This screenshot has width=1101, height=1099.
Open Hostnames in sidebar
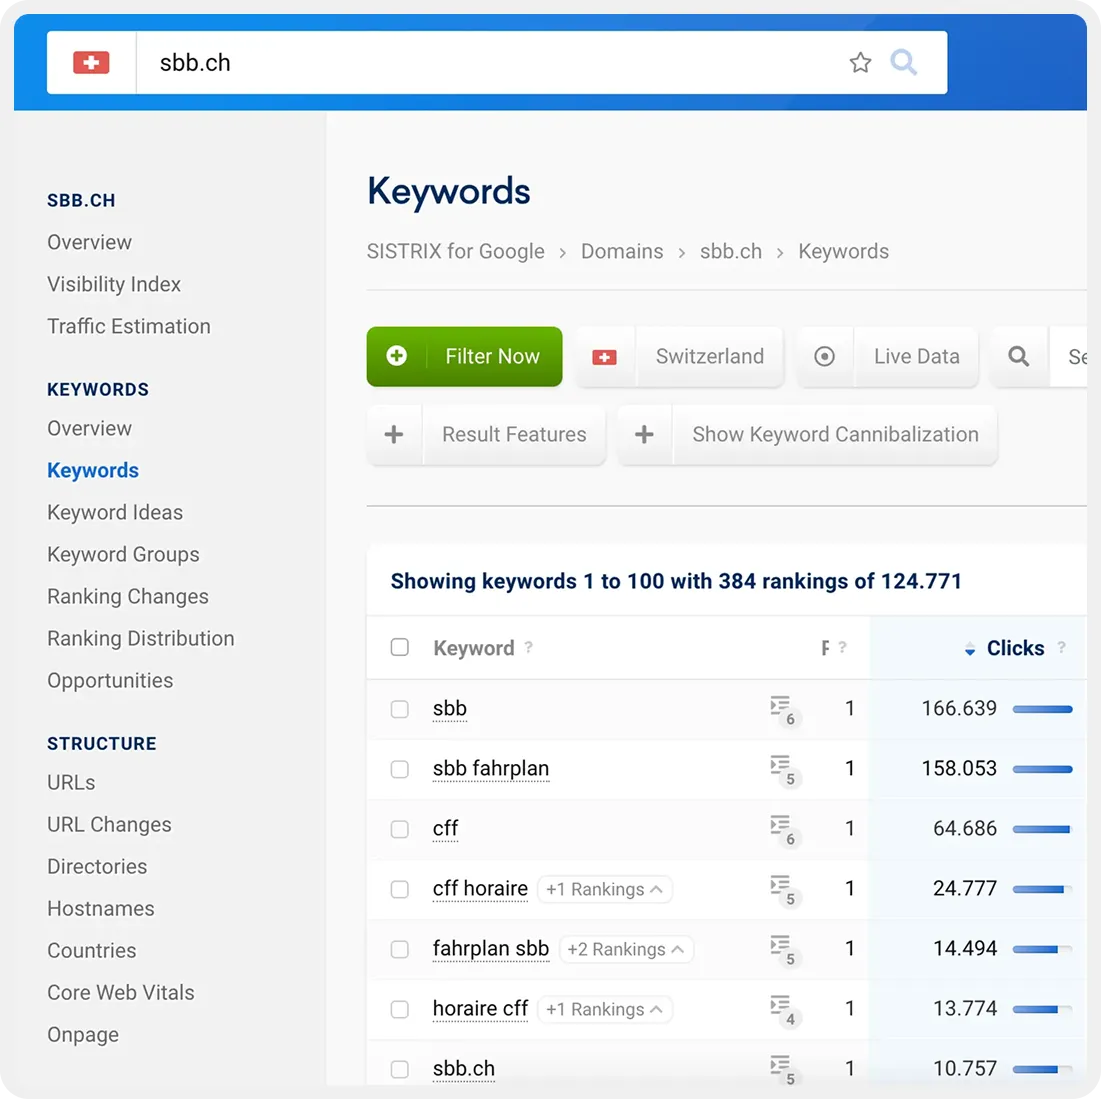(100, 909)
